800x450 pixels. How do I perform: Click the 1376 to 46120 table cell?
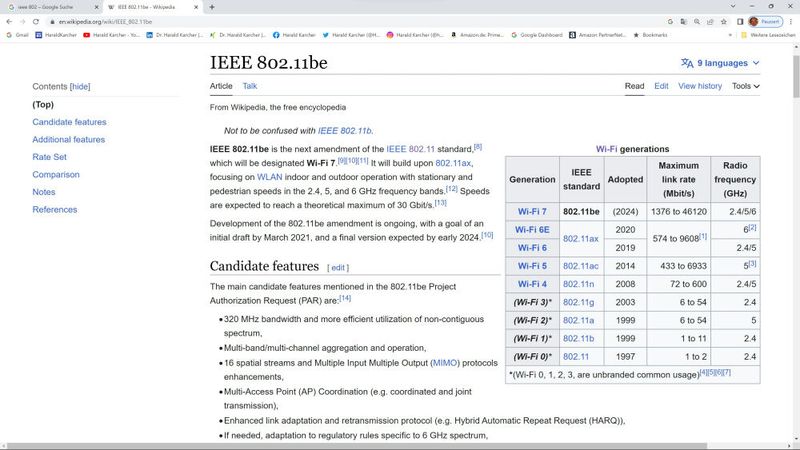(679, 211)
